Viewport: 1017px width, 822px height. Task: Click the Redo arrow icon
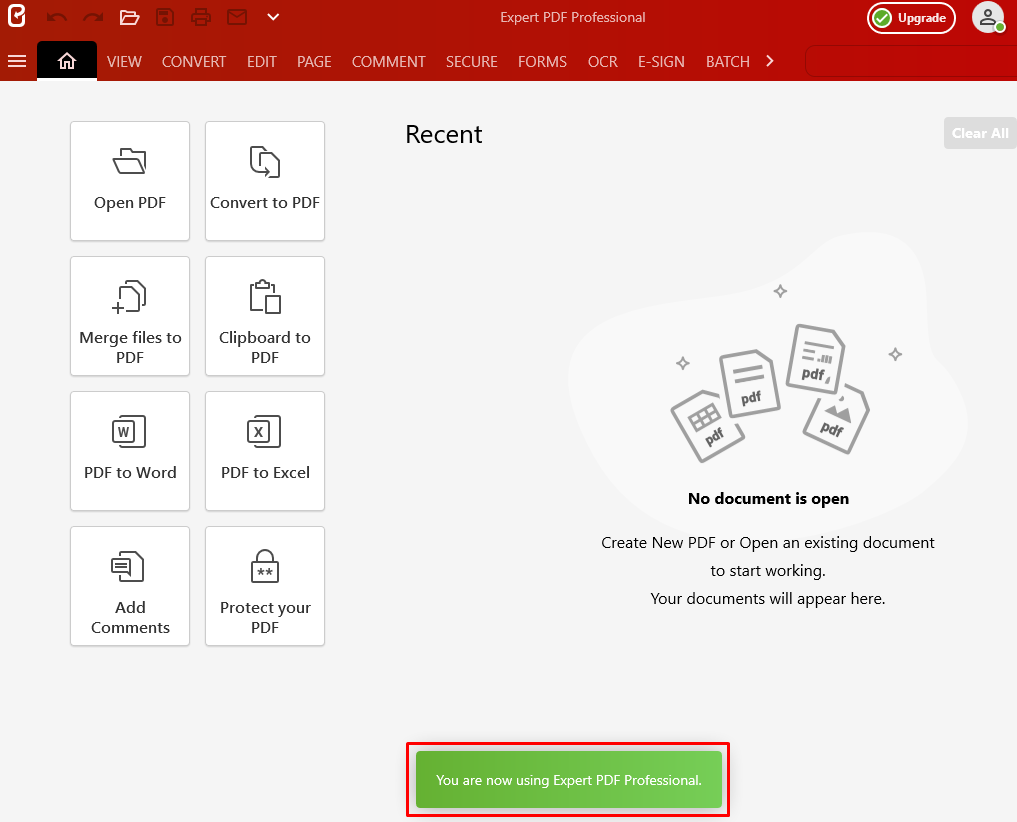93,18
